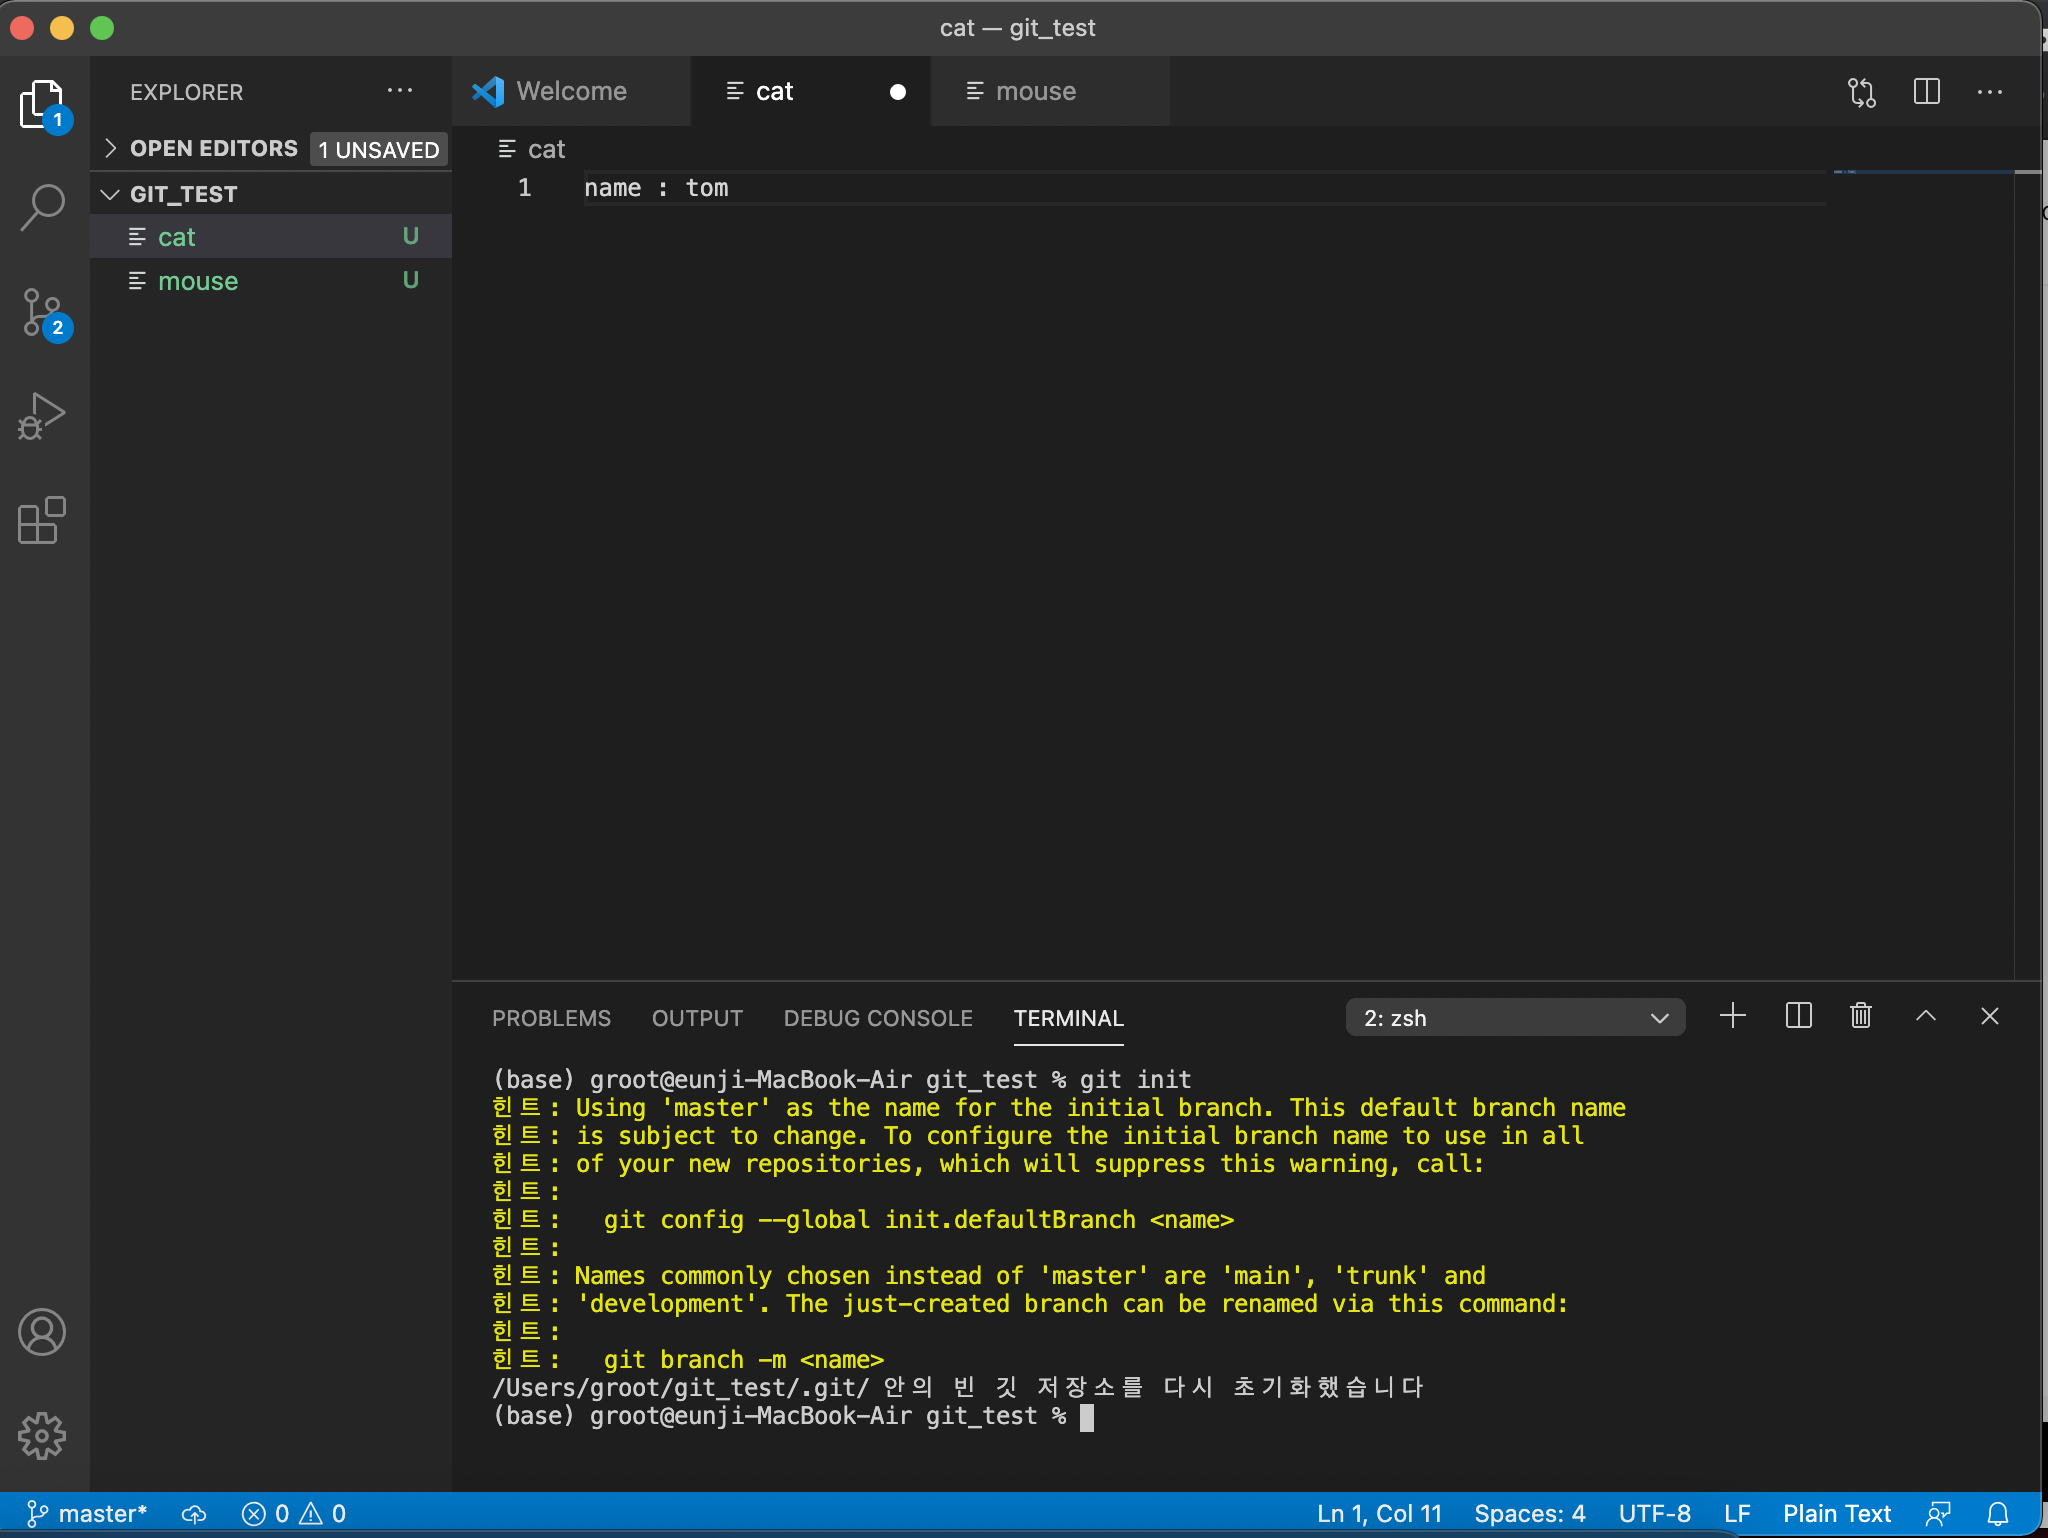This screenshot has width=2048, height=1538.
Task: Open the 2: zsh terminal selector dropdown
Action: [x=1515, y=1018]
